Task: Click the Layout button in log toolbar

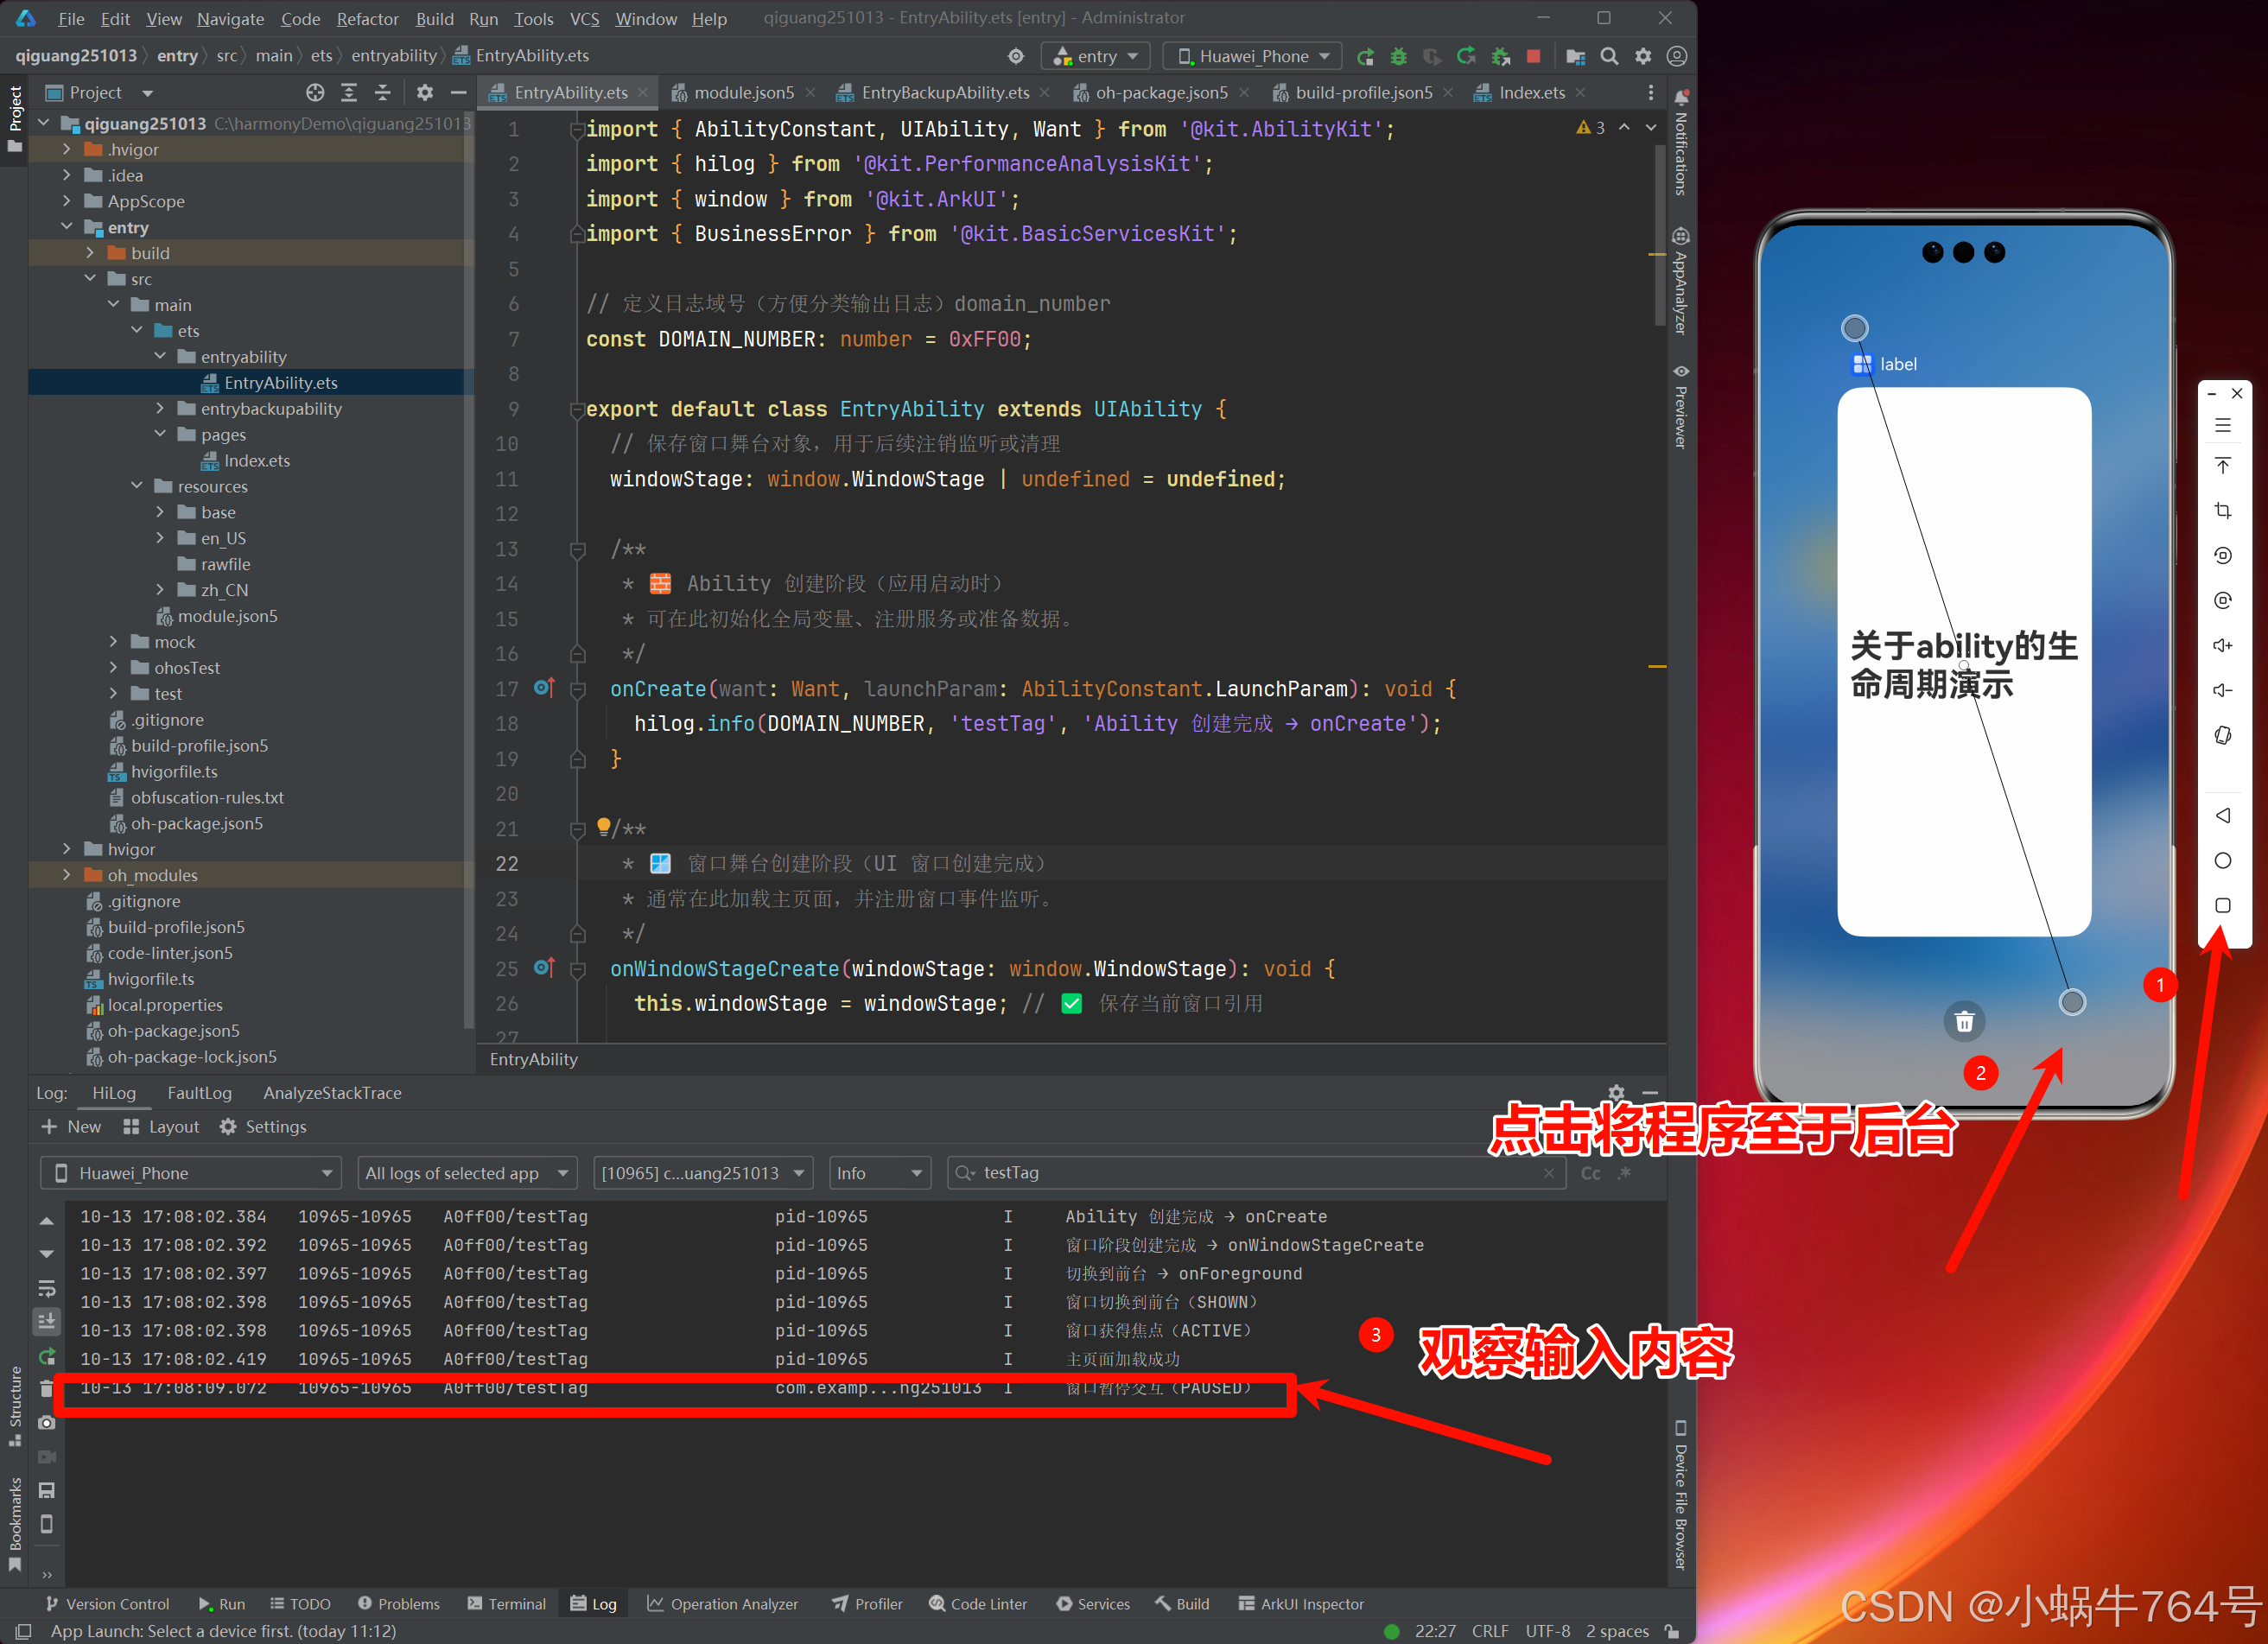Action: [x=161, y=1127]
